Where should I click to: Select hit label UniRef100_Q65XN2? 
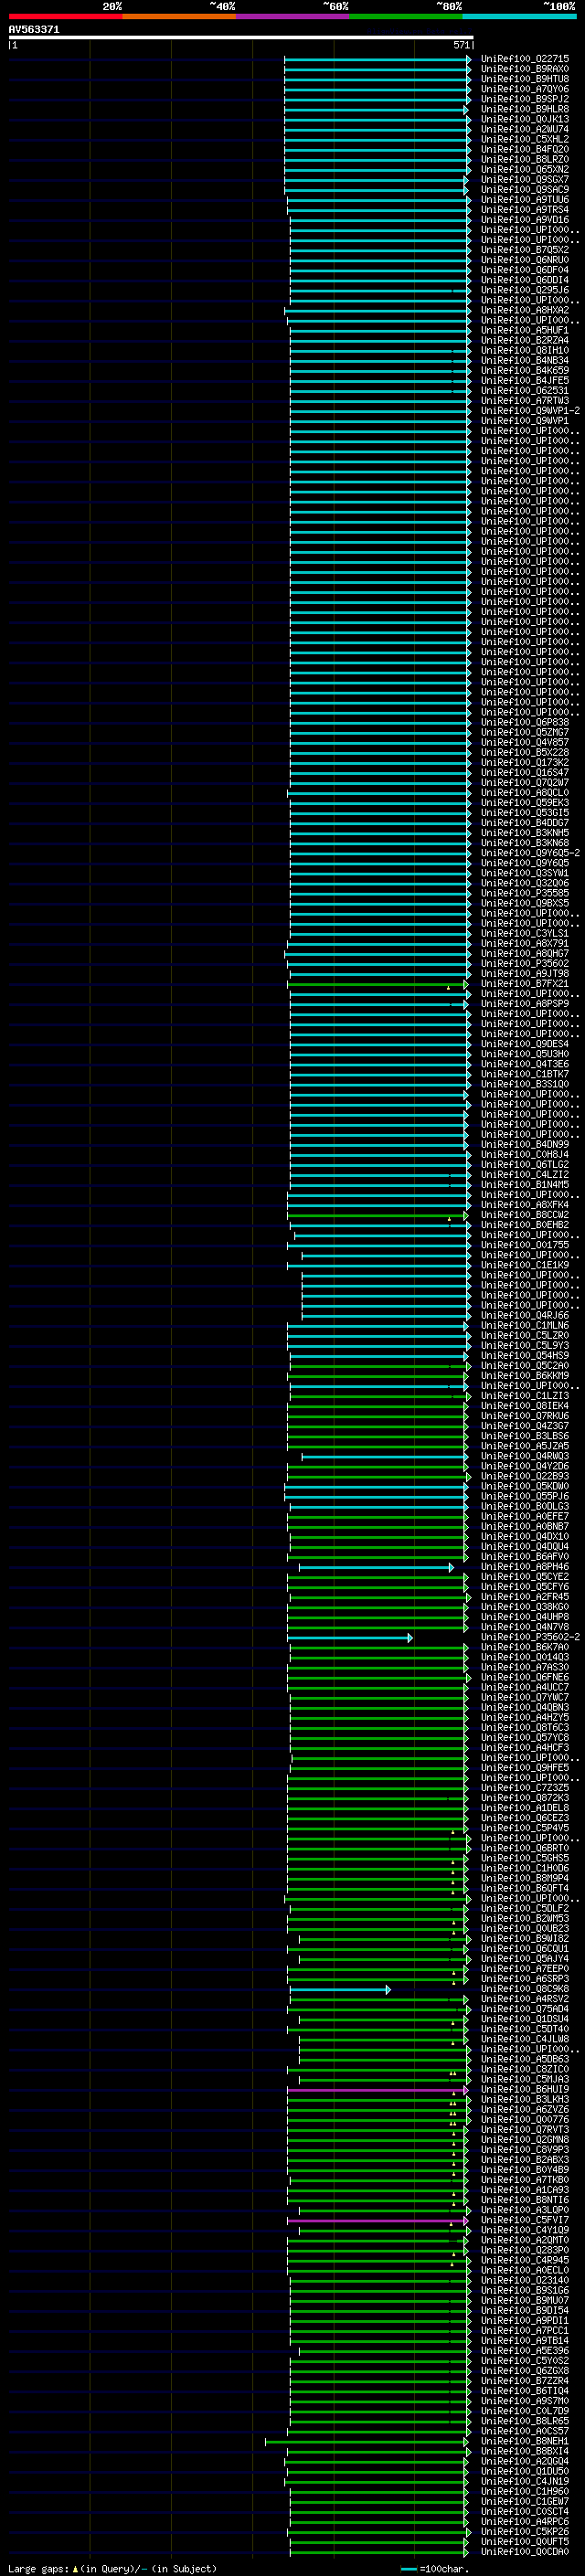(524, 169)
